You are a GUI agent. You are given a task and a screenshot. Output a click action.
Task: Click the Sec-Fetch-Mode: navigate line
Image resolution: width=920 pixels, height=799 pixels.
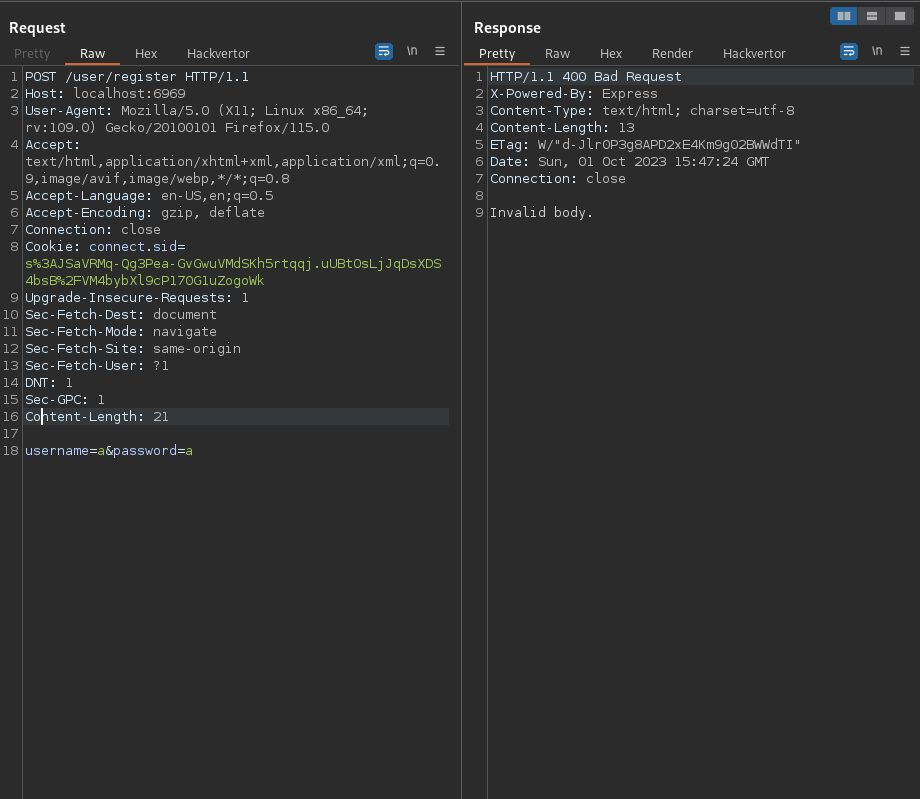[x=121, y=331]
